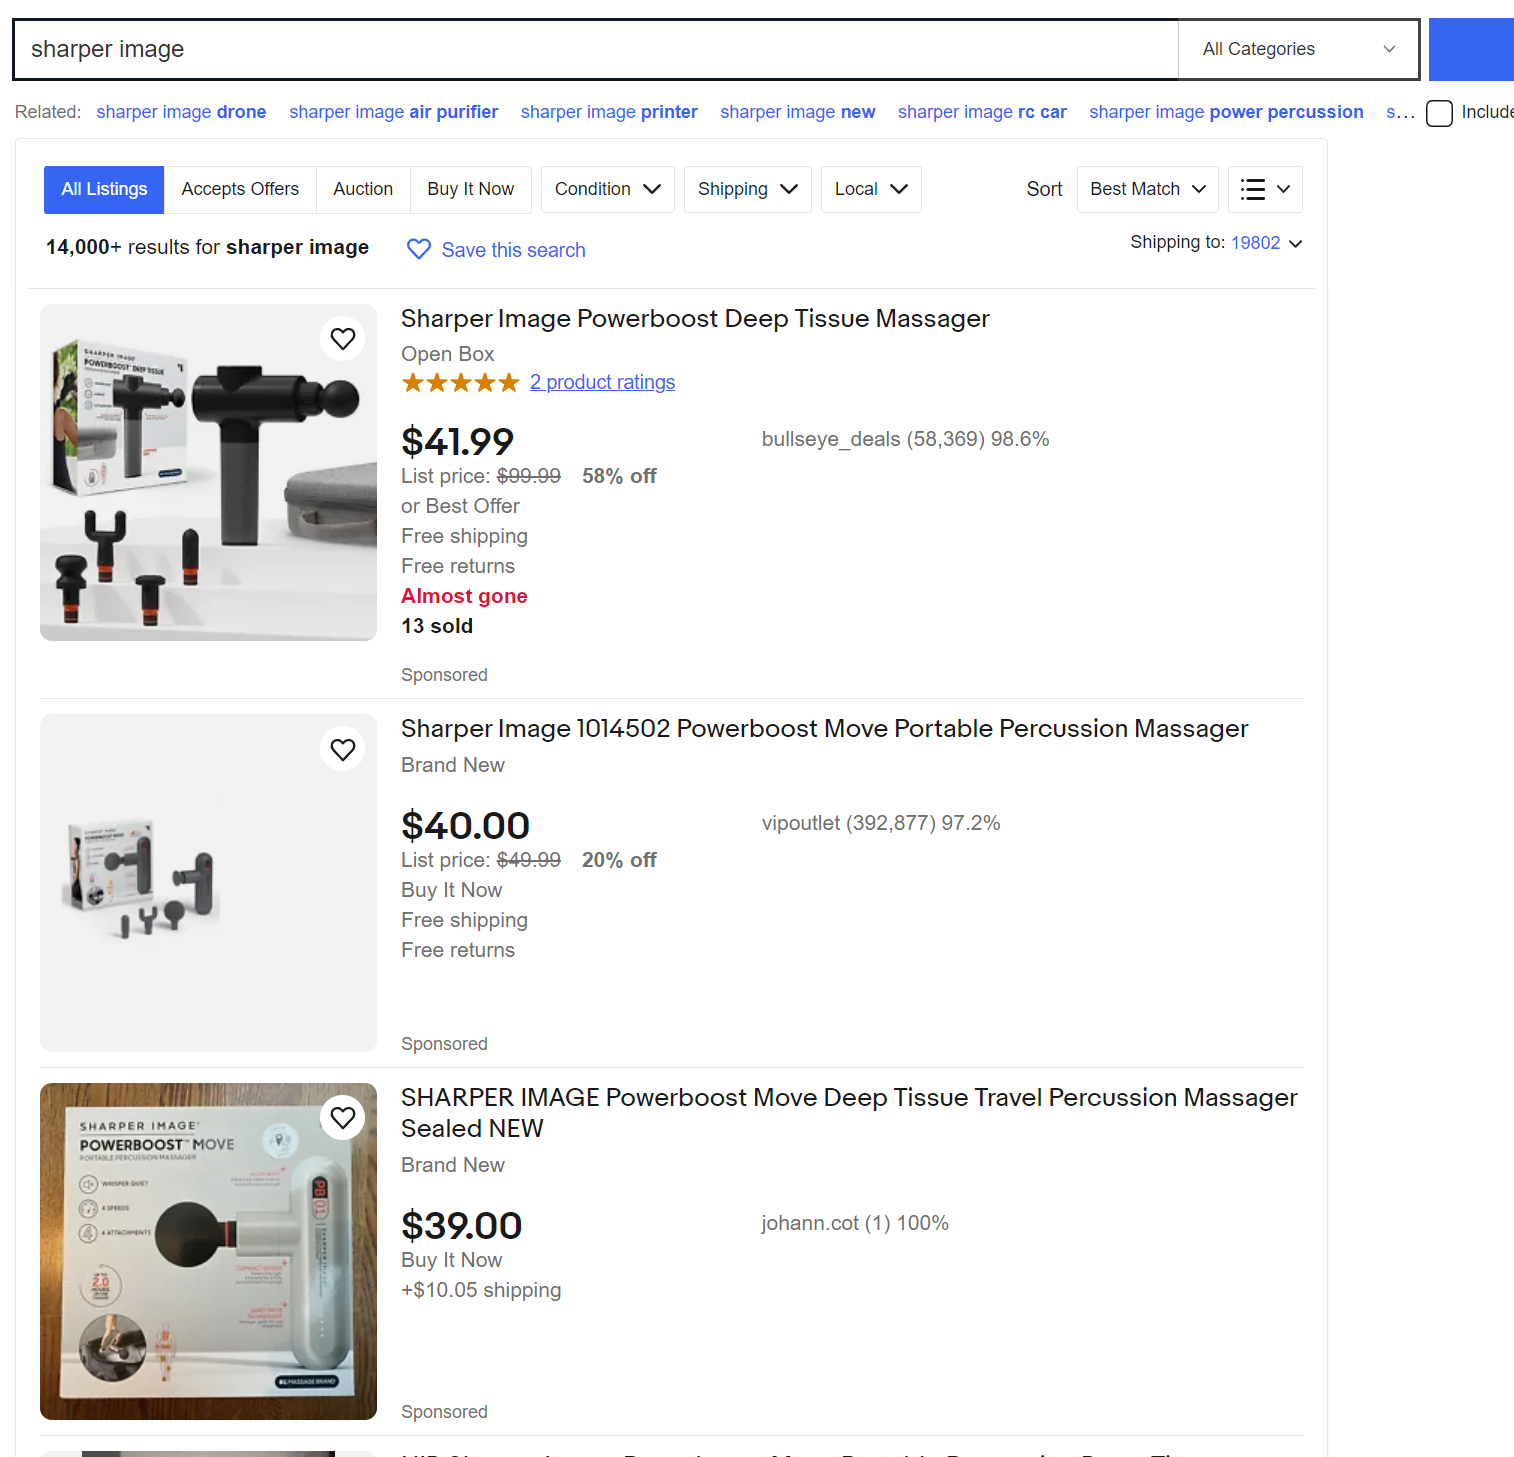Switch to Buy It Now listings
Image resolution: width=1514 pixels, height=1457 pixels.
[471, 189]
